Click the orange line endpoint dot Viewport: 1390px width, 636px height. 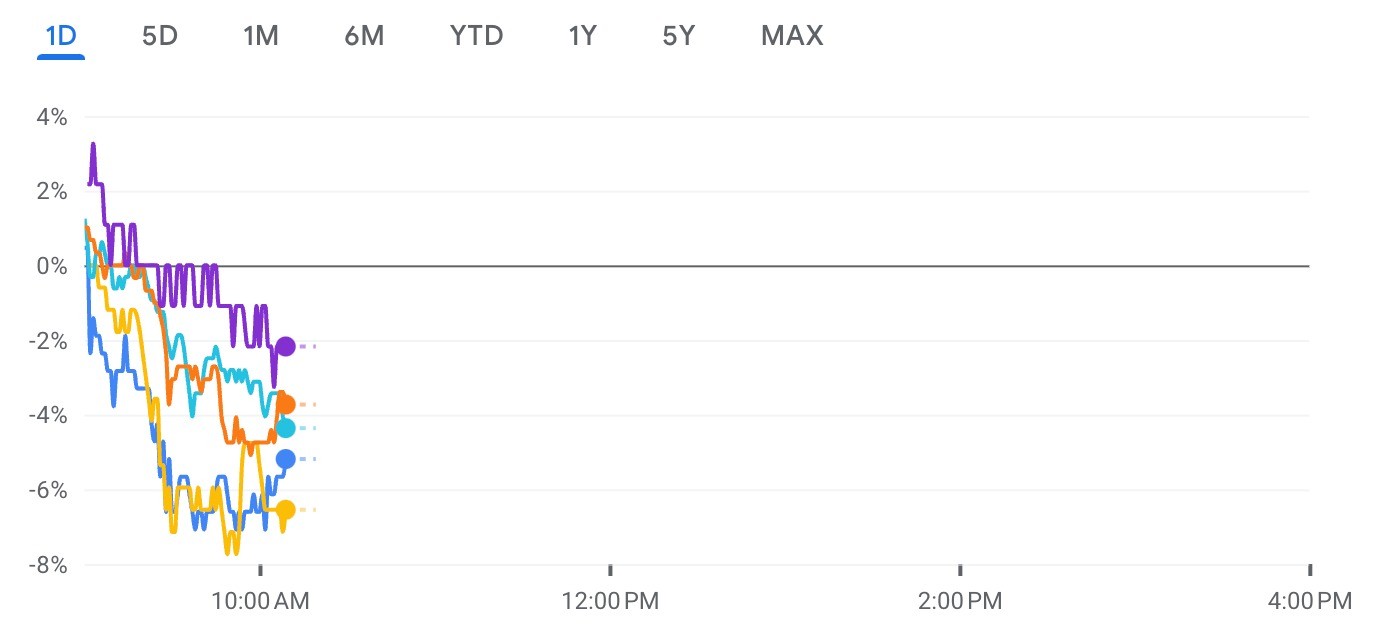[x=285, y=404]
